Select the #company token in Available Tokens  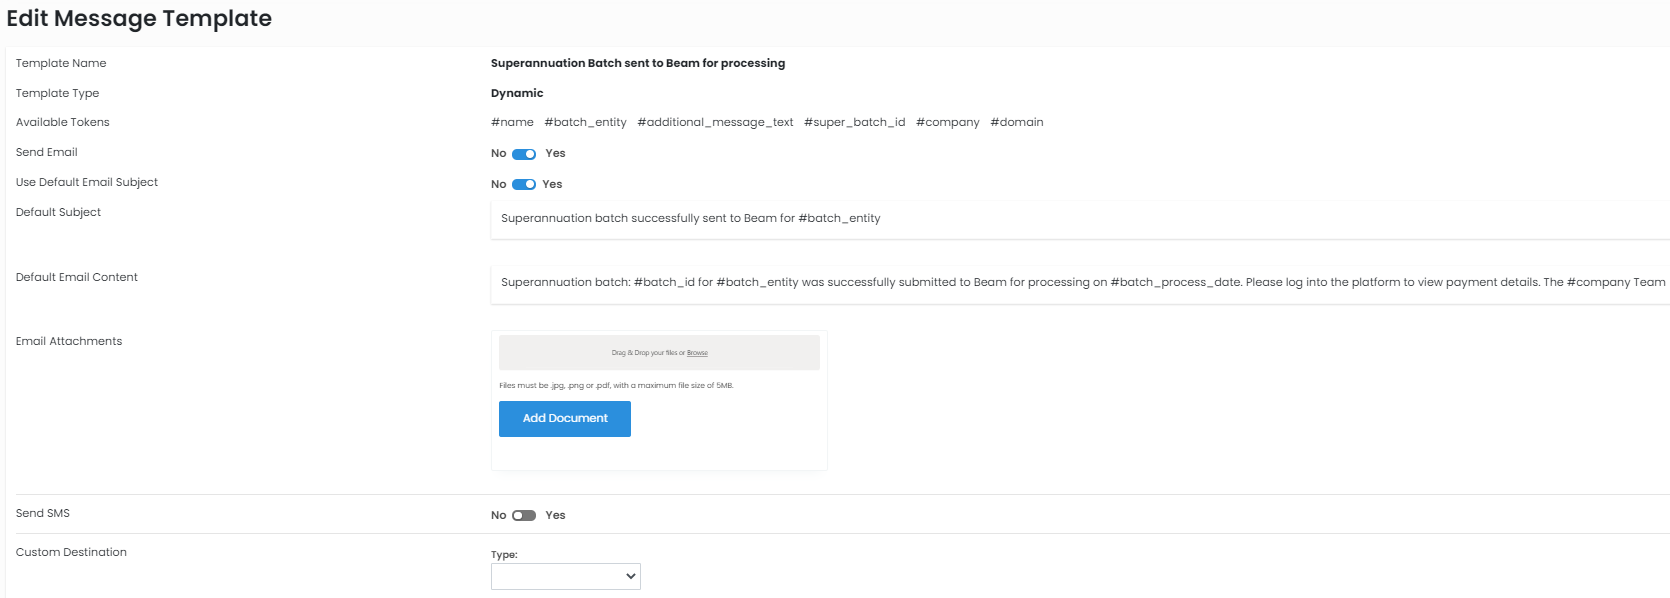(x=947, y=123)
